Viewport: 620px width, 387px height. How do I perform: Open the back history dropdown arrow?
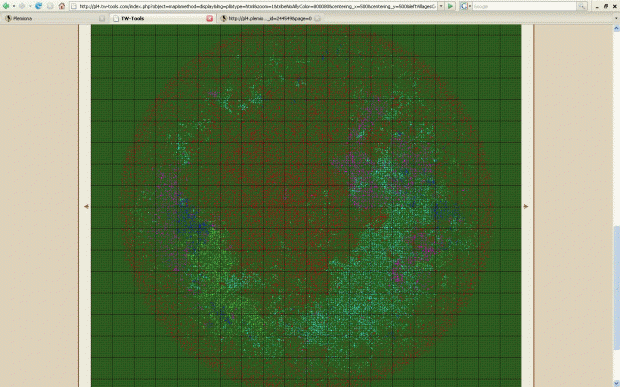(13, 6)
